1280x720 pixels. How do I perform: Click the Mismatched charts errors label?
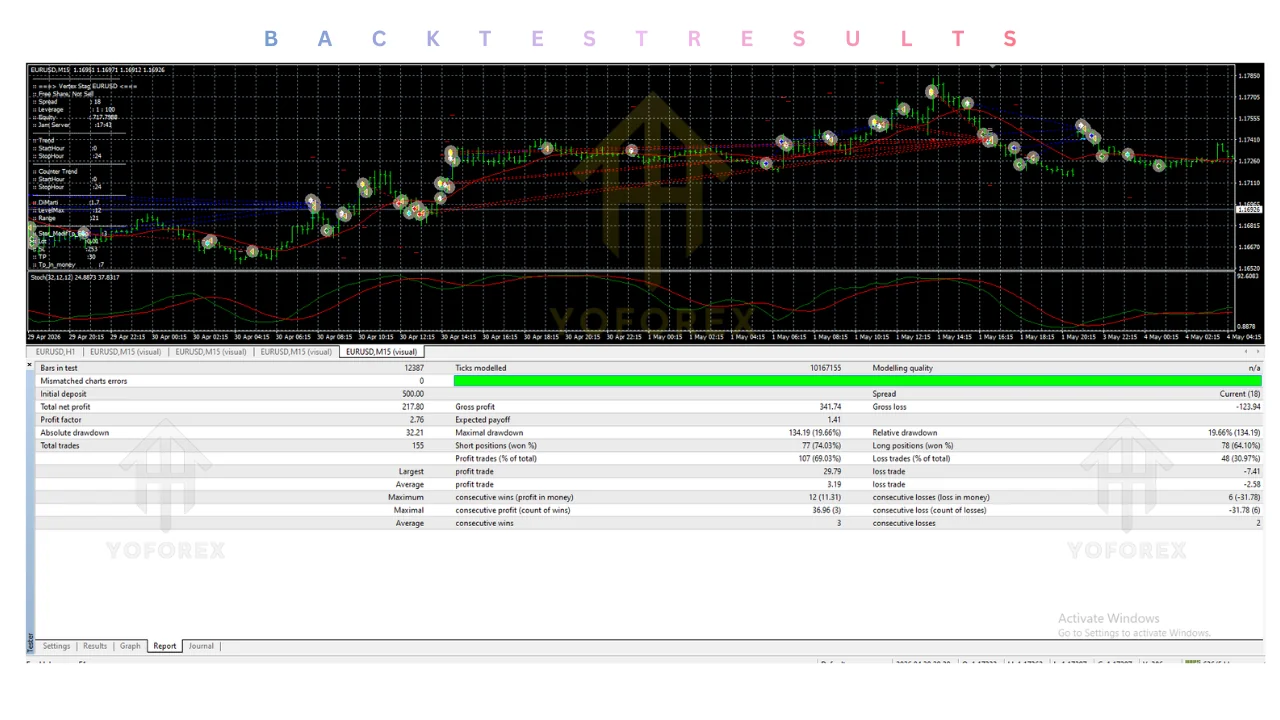click(83, 381)
